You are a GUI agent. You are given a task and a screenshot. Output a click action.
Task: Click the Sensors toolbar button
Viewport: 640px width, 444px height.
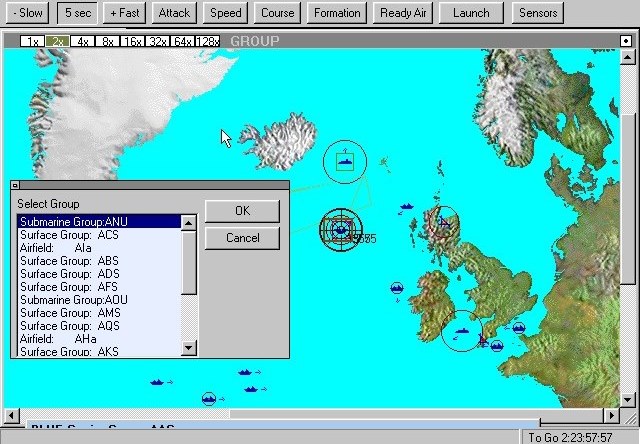coord(537,13)
